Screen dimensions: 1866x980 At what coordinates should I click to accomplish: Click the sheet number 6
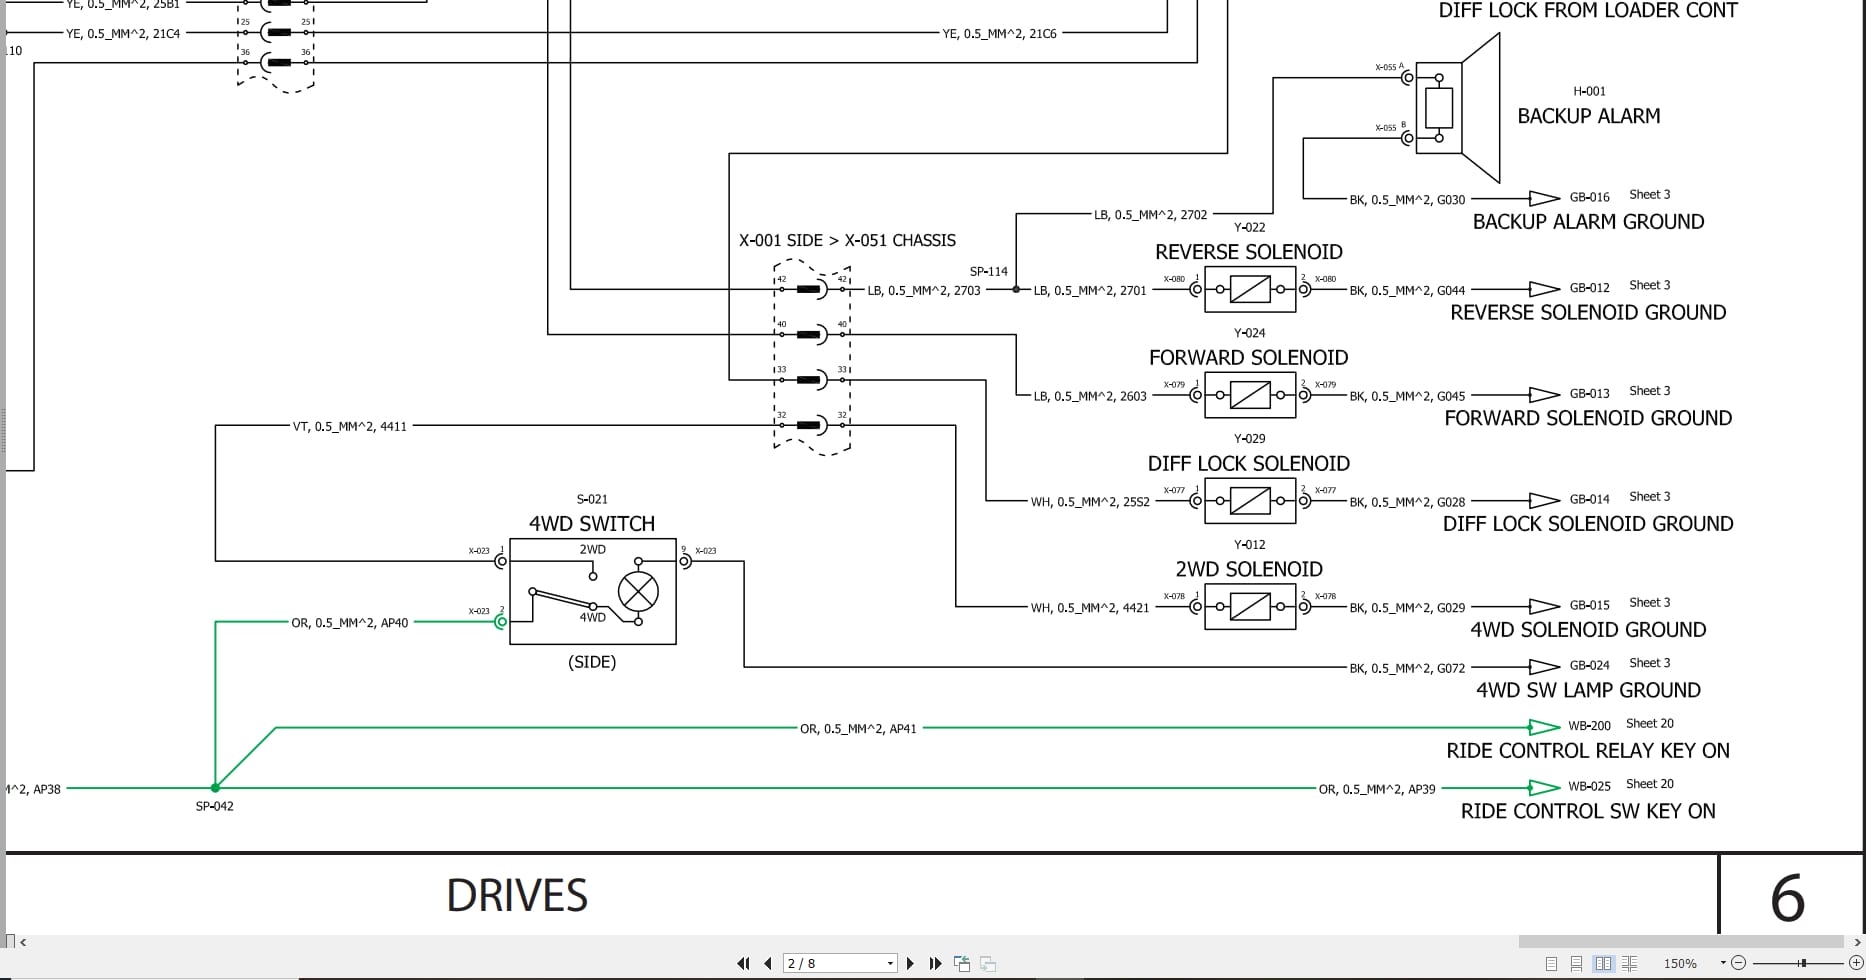[1788, 898]
